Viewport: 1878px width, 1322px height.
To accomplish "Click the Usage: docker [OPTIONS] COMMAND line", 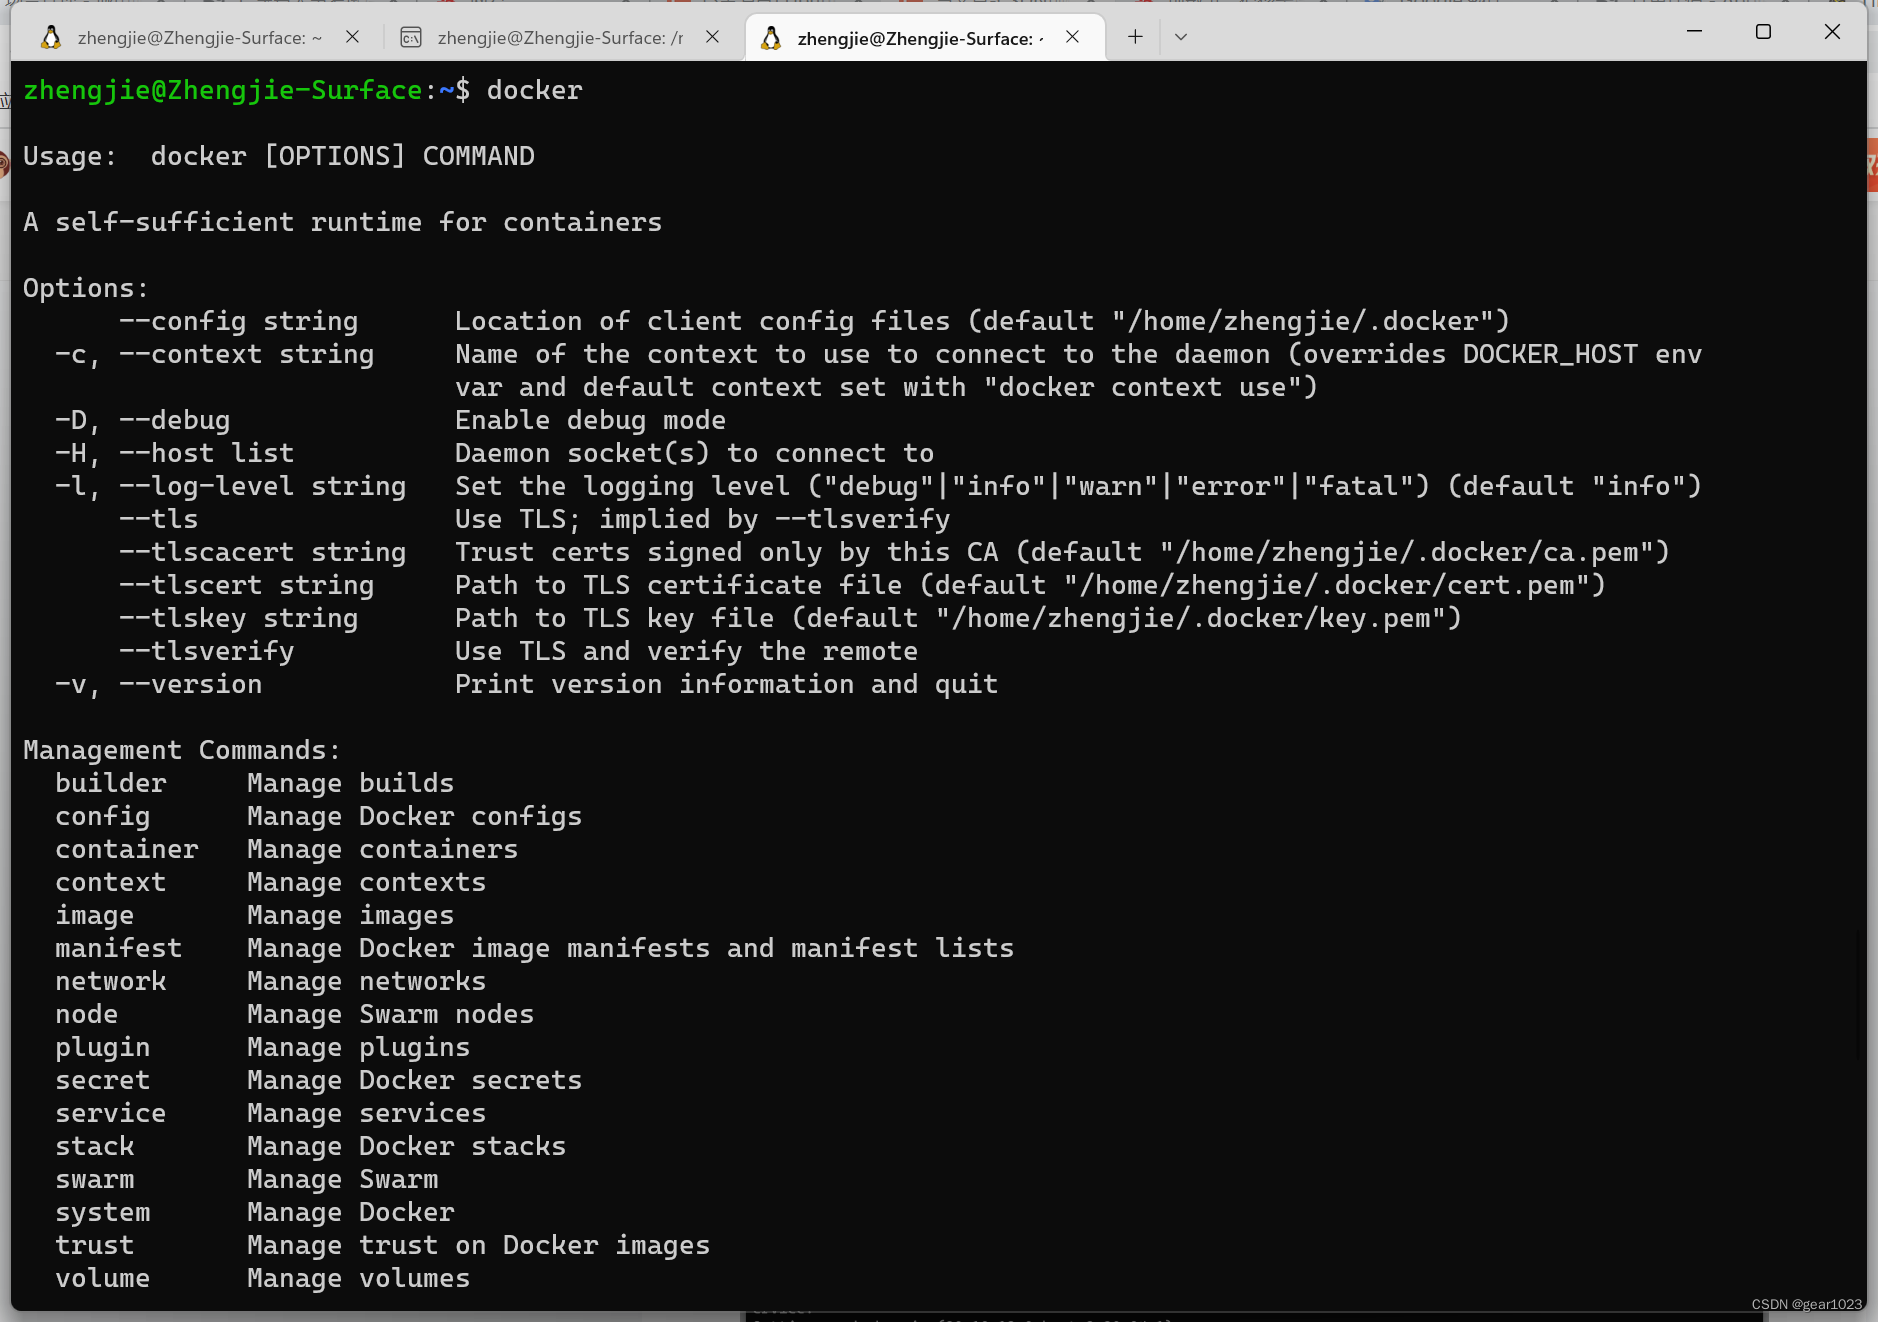I will pyautogui.click(x=279, y=155).
